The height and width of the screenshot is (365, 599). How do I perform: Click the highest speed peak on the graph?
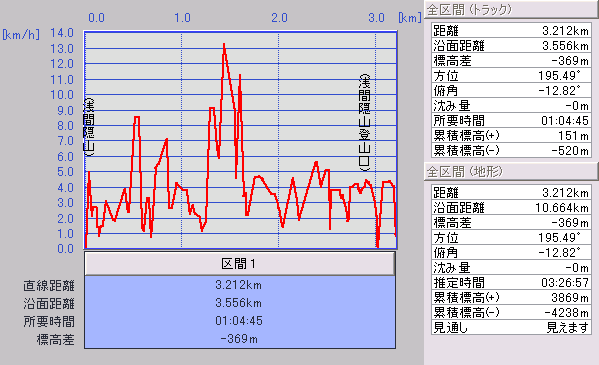[224, 45]
